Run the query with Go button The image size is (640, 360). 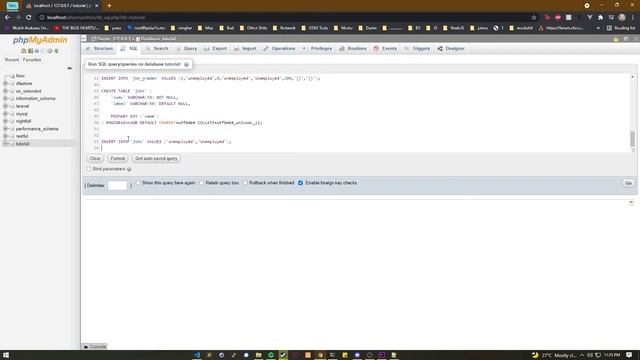coord(629,183)
